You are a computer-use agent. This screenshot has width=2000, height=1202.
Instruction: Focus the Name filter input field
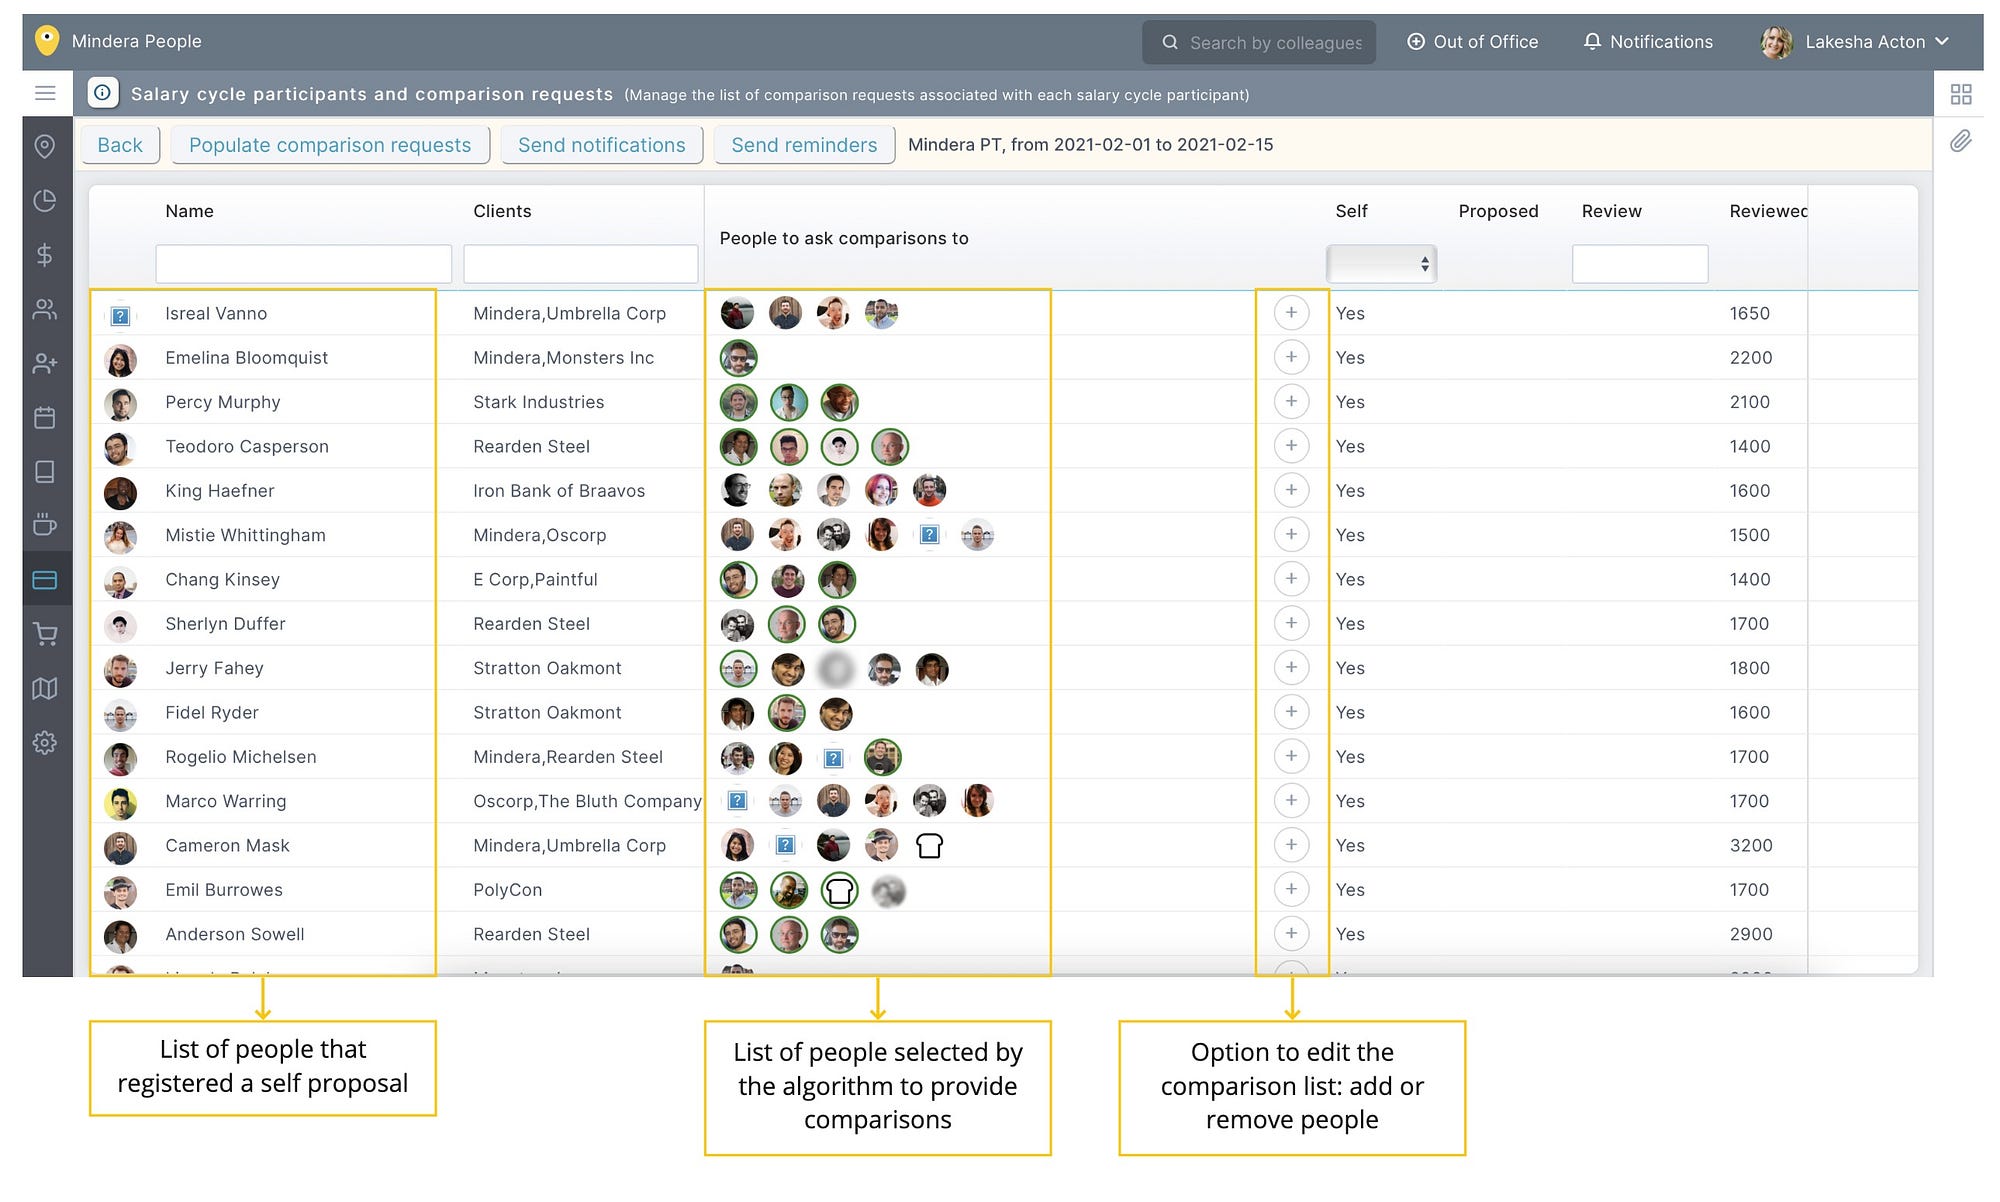click(x=303, y=264)
